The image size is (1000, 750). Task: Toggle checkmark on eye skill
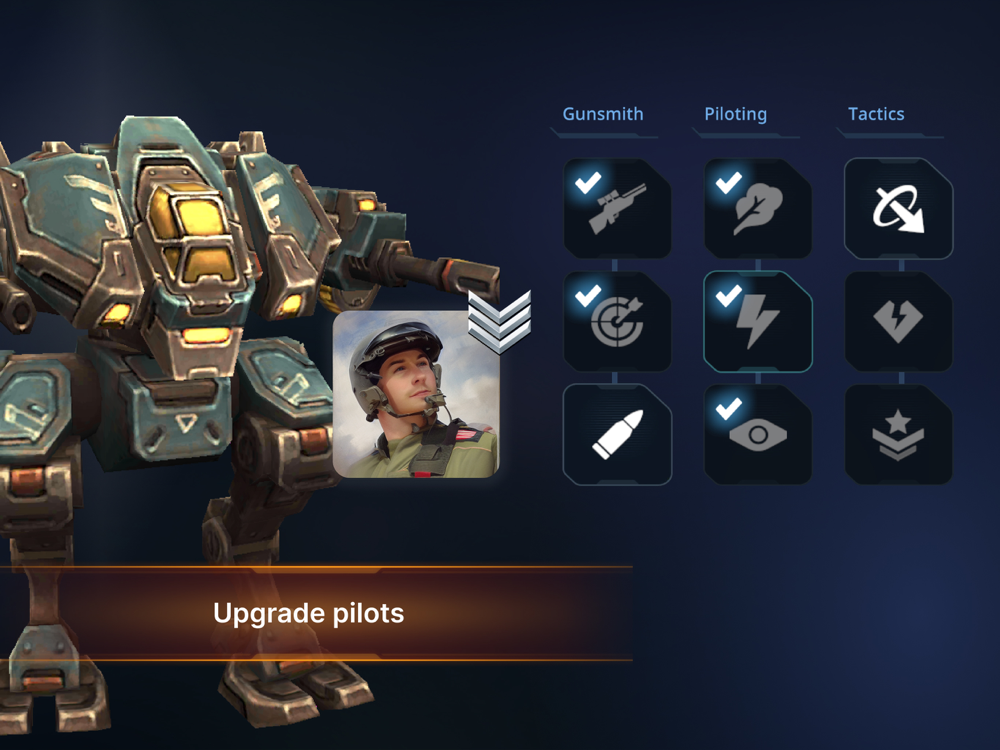click(728, 408)
